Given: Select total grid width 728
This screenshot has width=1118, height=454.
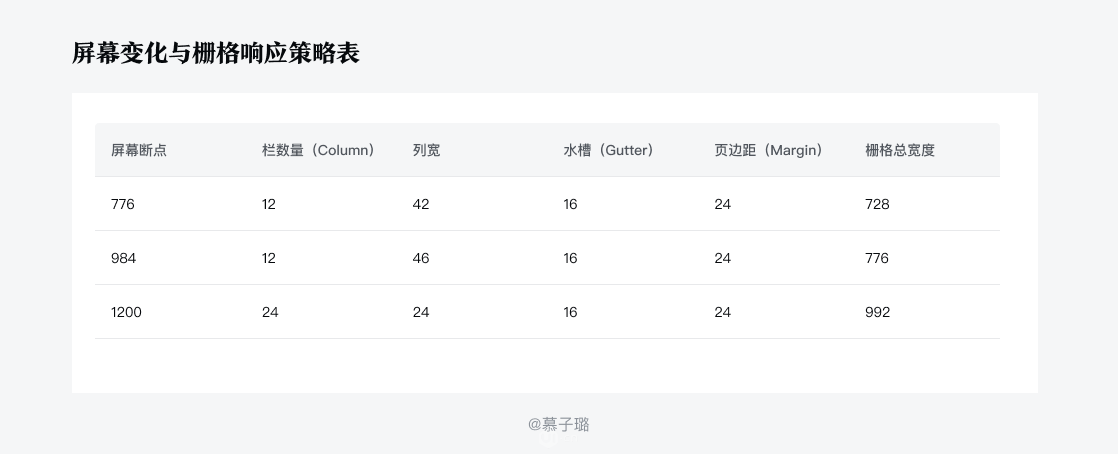Looking at the screenshot, I should pos(877,205).
